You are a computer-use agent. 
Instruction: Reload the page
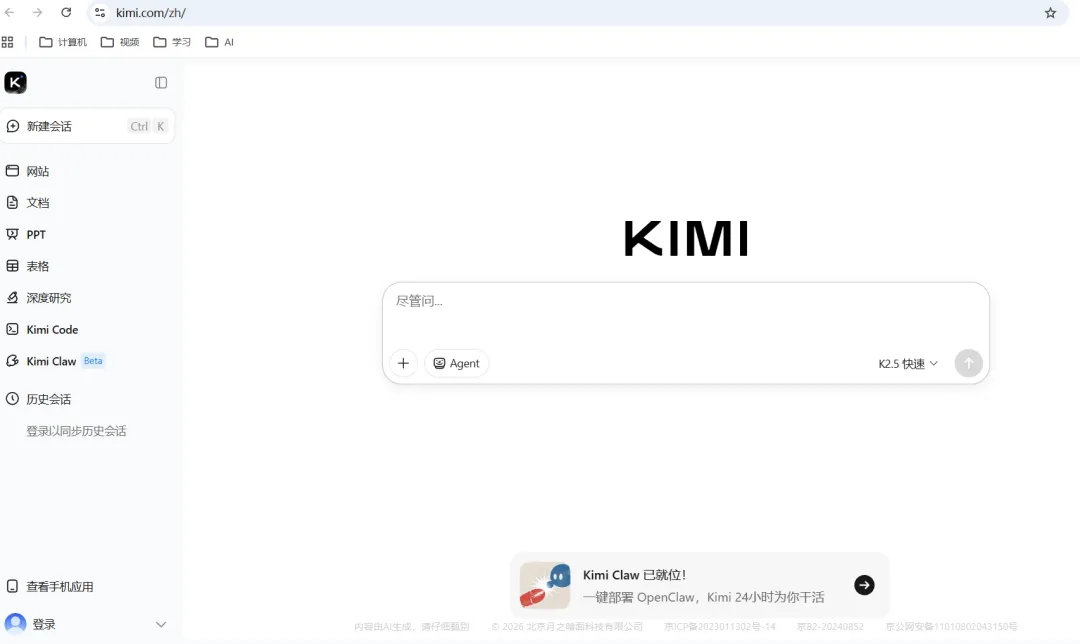tap(66, 12)
